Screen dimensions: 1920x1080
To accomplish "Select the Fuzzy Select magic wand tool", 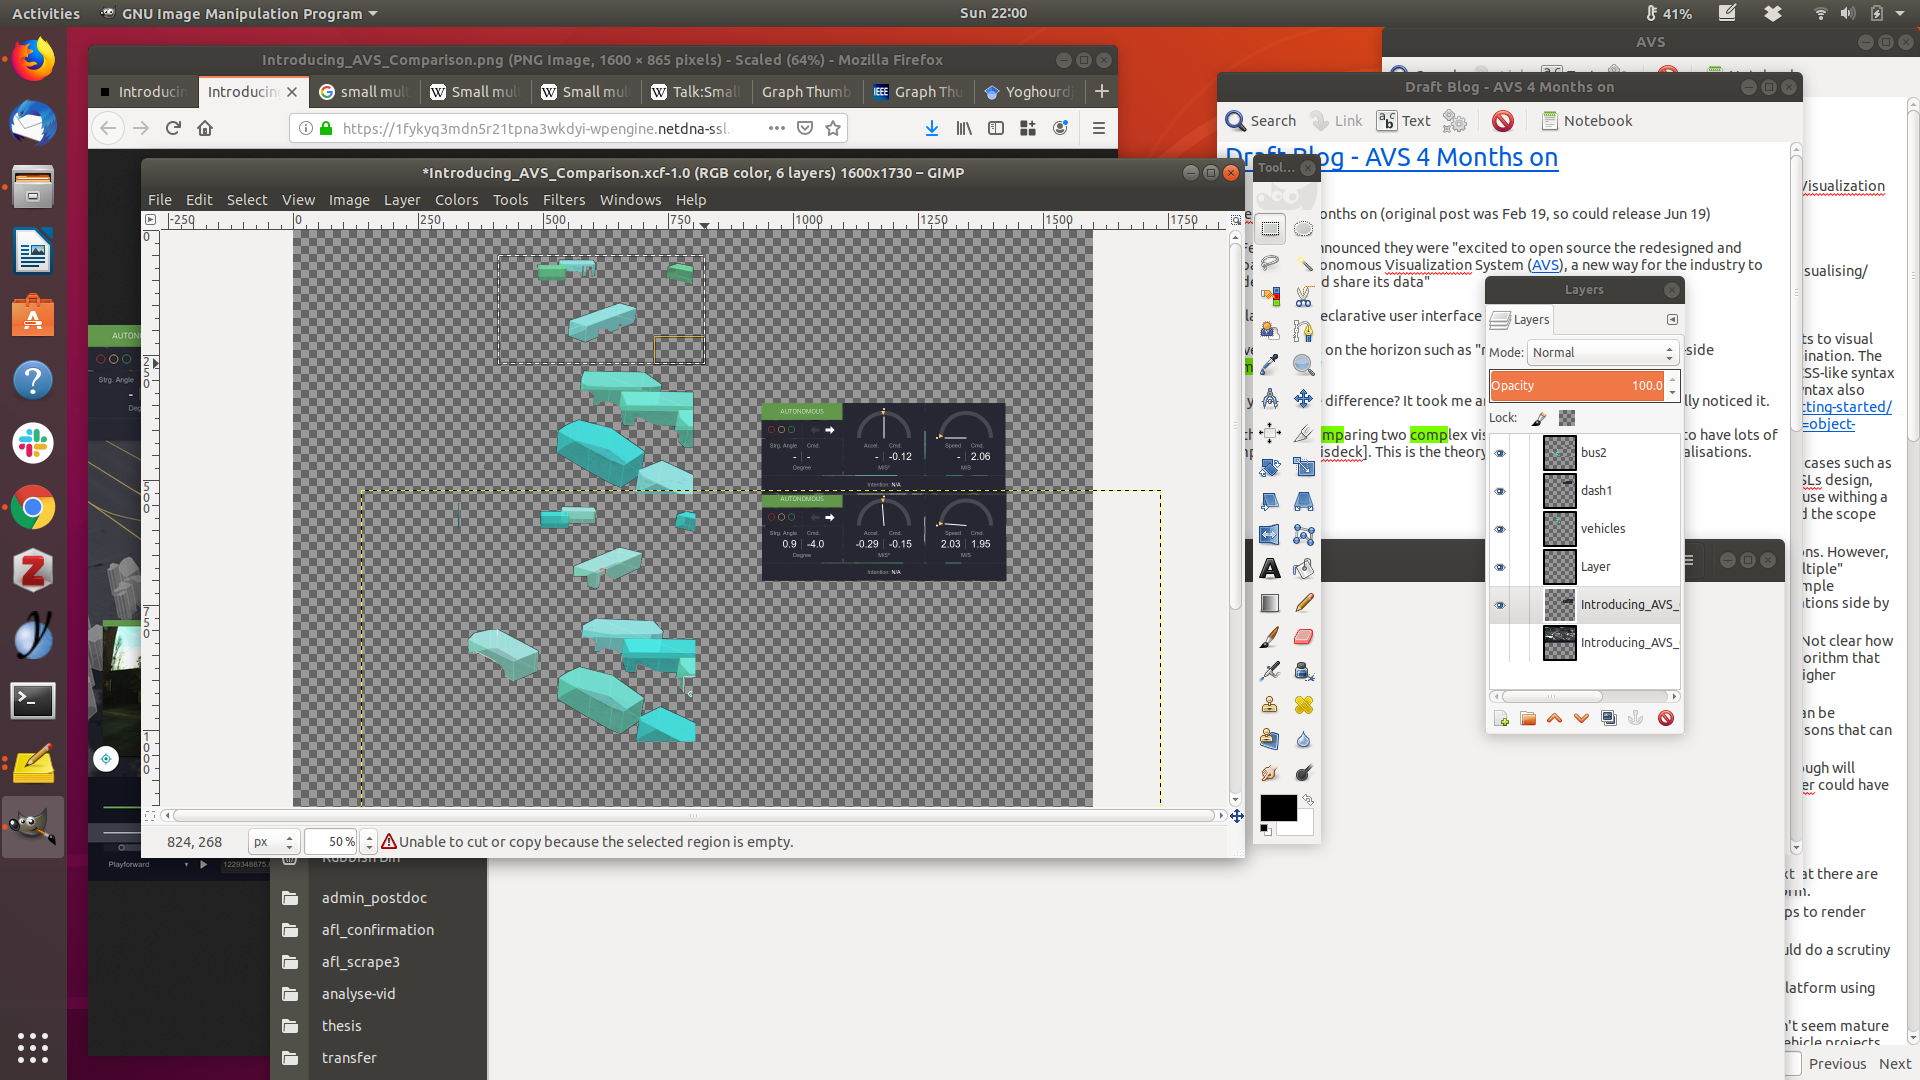I will click(1303, 263).
